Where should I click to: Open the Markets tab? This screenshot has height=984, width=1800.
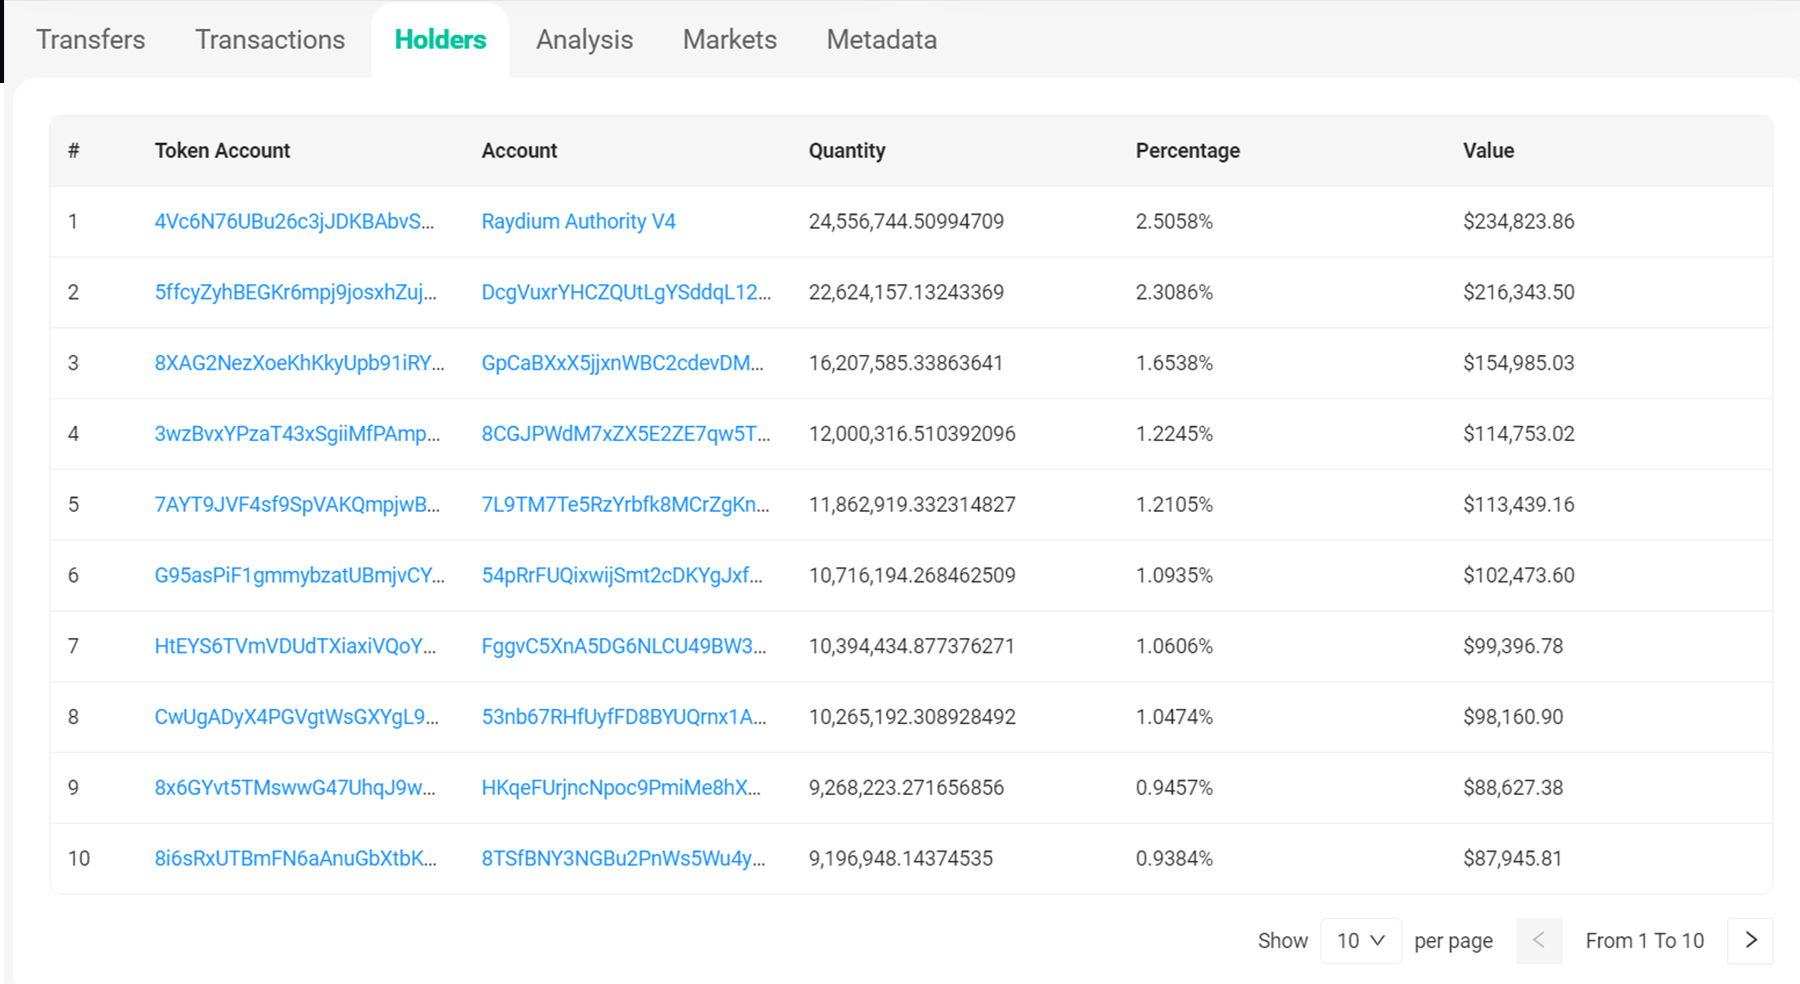pyautogui.click(x=729, y=40)
